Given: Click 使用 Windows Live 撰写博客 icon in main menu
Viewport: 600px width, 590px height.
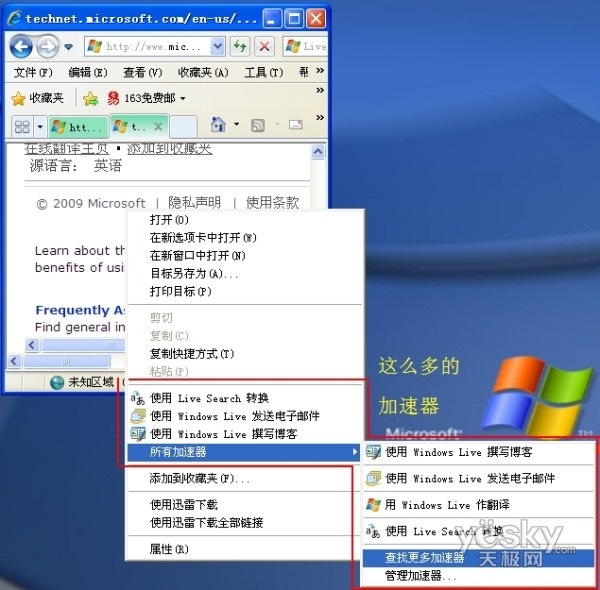Looking at the screenshot, I should tap(138, 434).
